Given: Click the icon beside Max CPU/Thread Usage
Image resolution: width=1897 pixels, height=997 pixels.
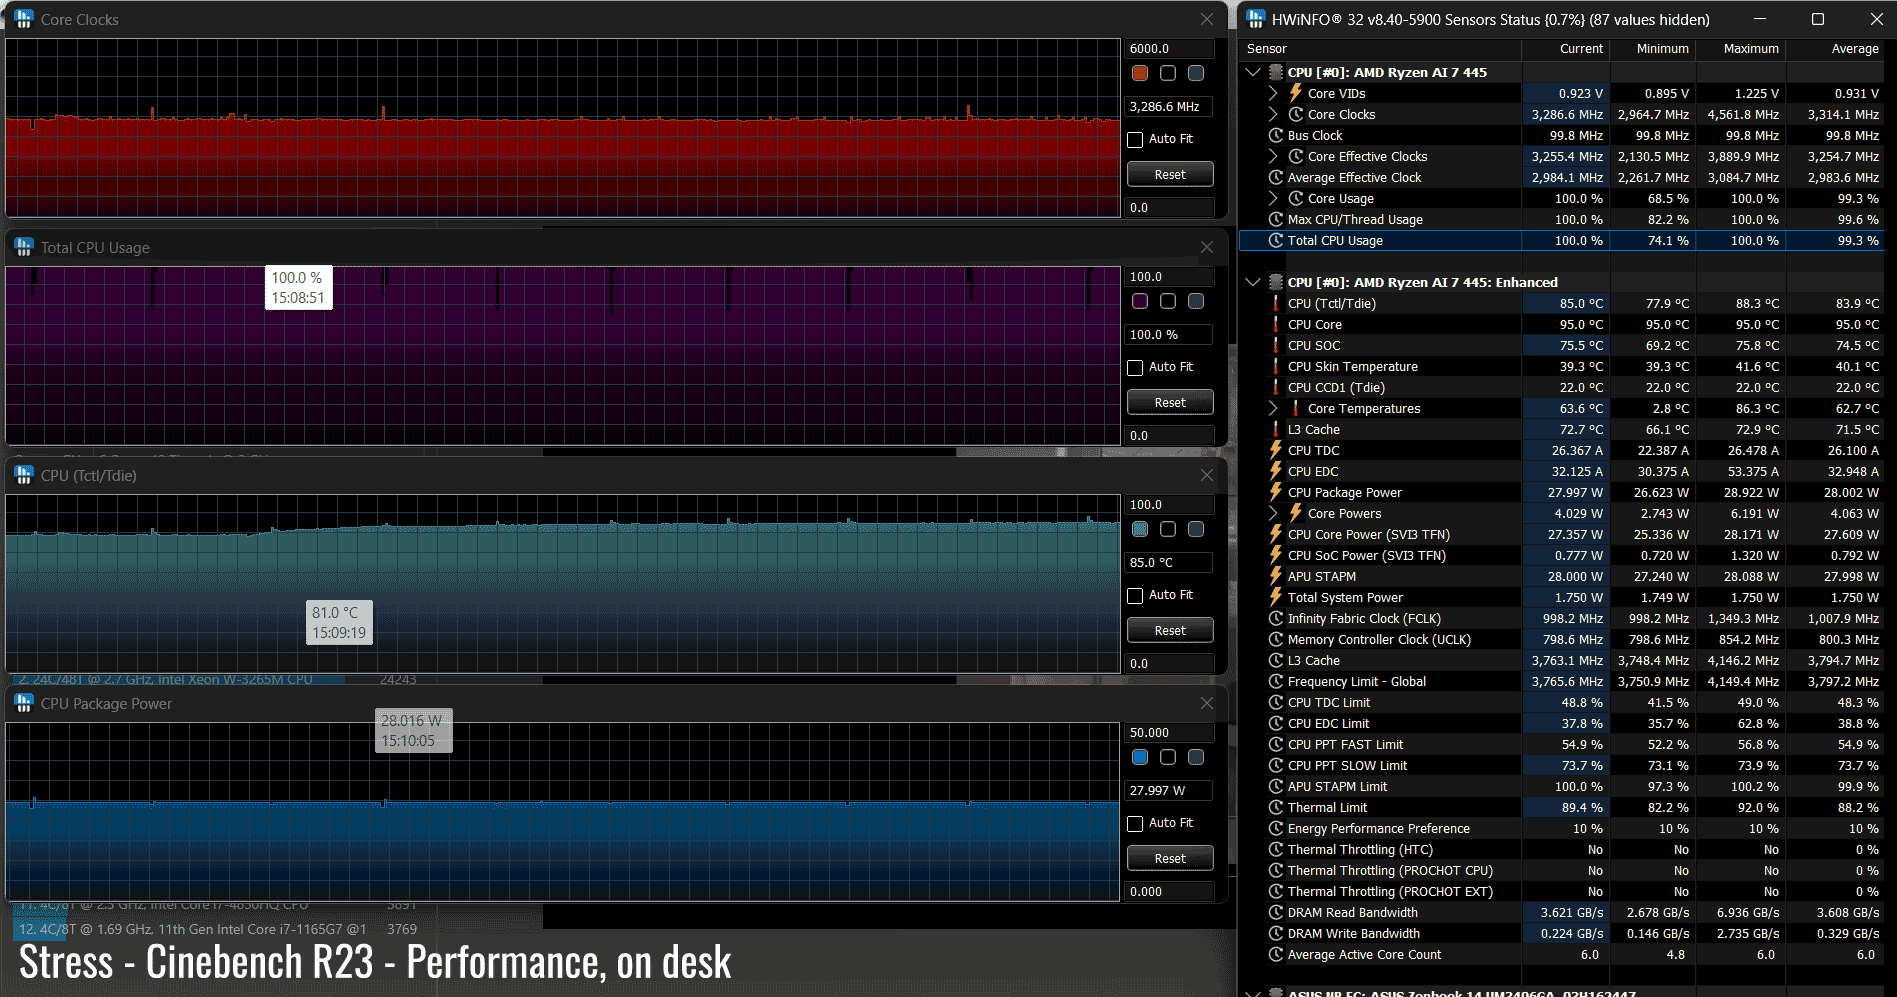Looking at the screenshot, I should [x=1276, y=219].
